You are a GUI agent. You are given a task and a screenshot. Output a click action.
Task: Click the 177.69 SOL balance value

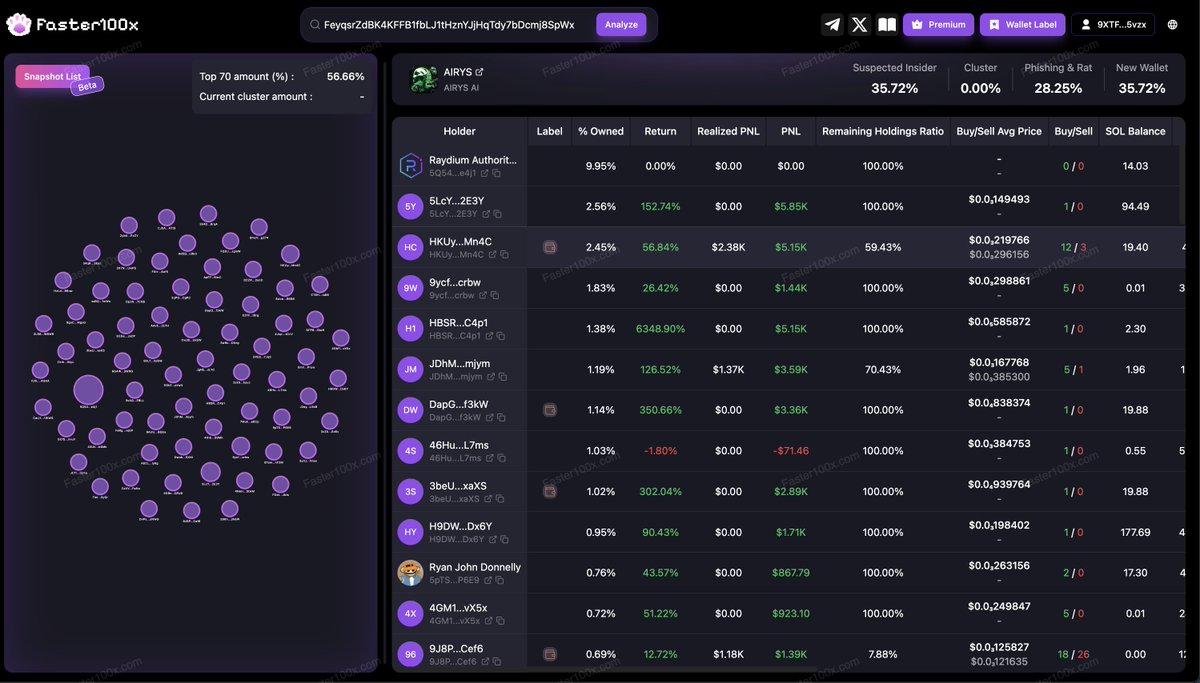click(1135, 532)
